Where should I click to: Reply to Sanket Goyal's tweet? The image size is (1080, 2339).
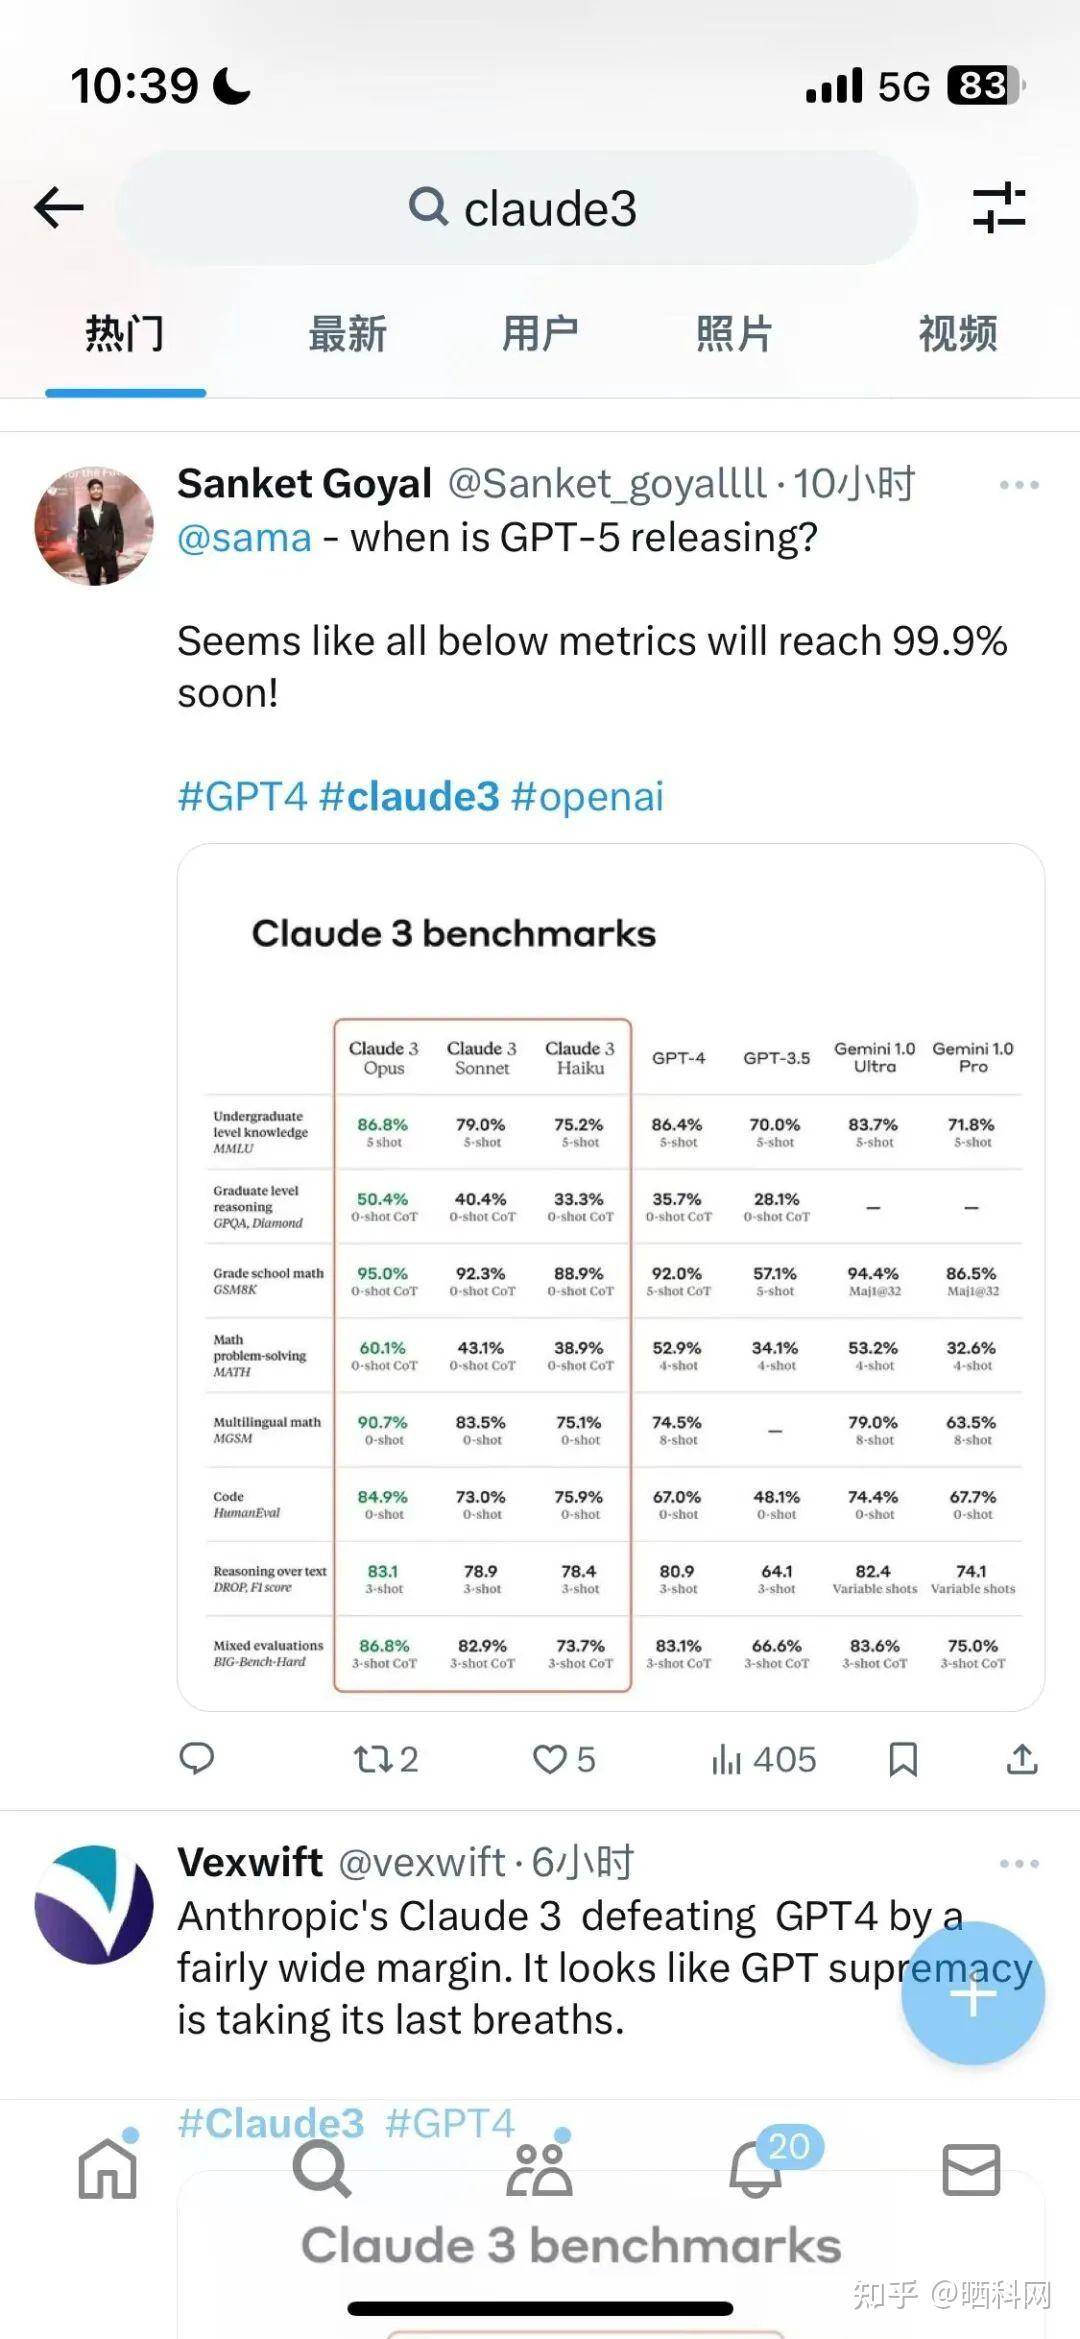(x=196, y=1758)
